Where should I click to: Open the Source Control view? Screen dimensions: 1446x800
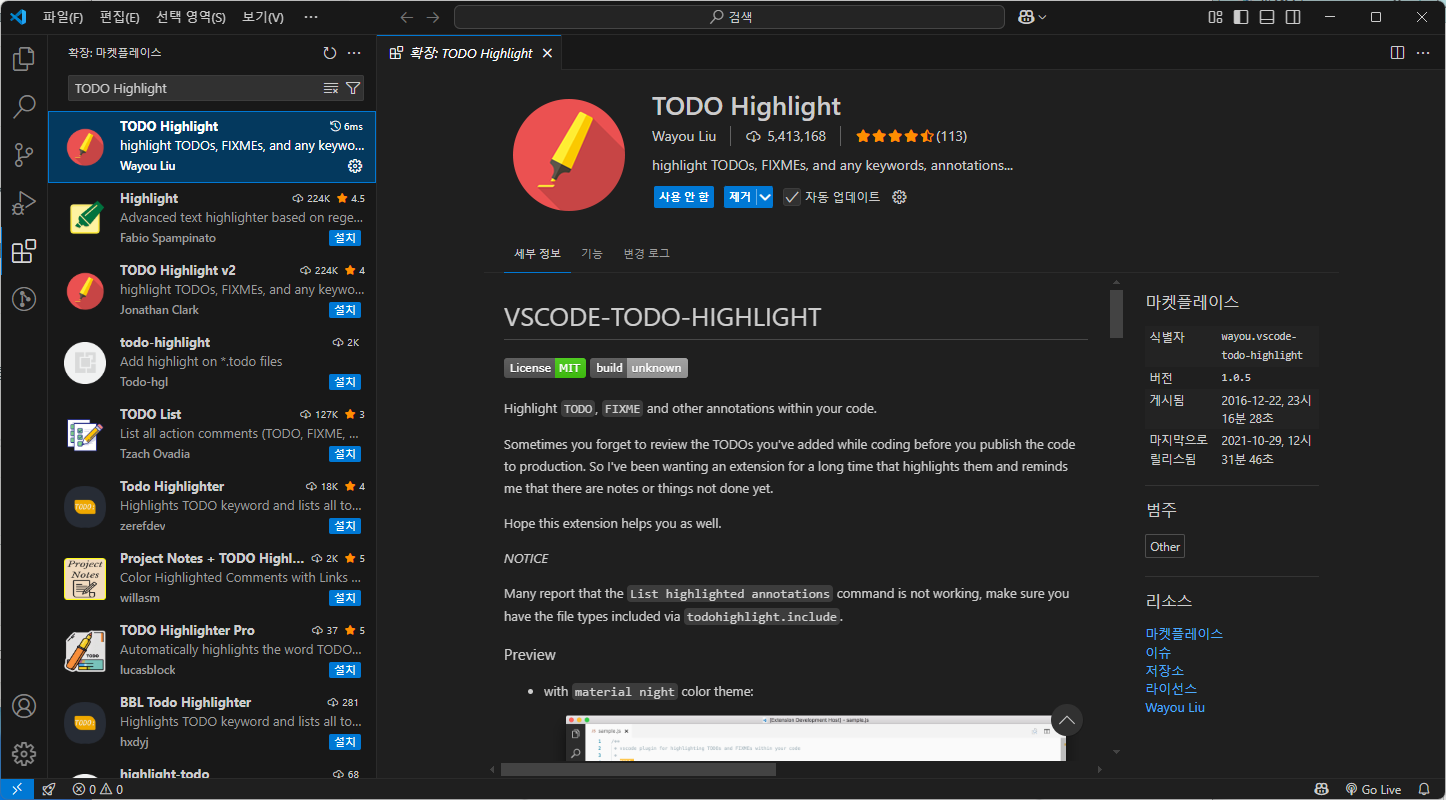tap(24, 154)
